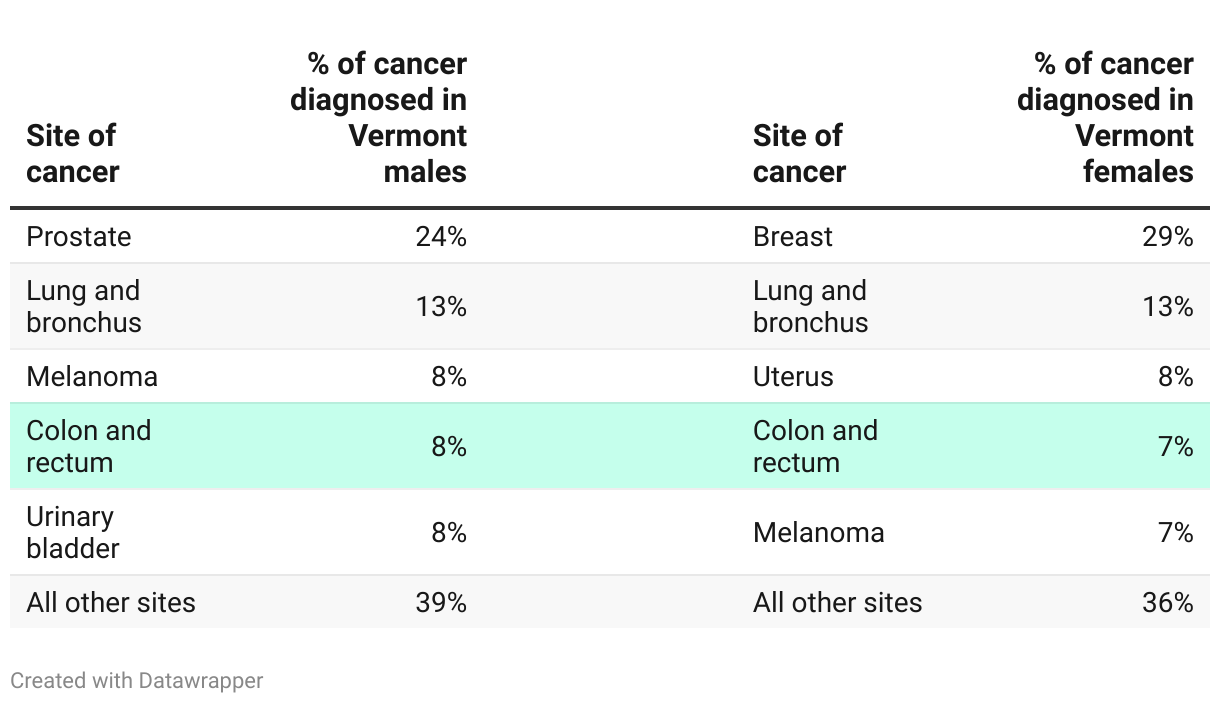The width and height of the screenshot is (1220, 704).
Task: Select the 'Urinary bladder' cell
Action: [73, 532]
